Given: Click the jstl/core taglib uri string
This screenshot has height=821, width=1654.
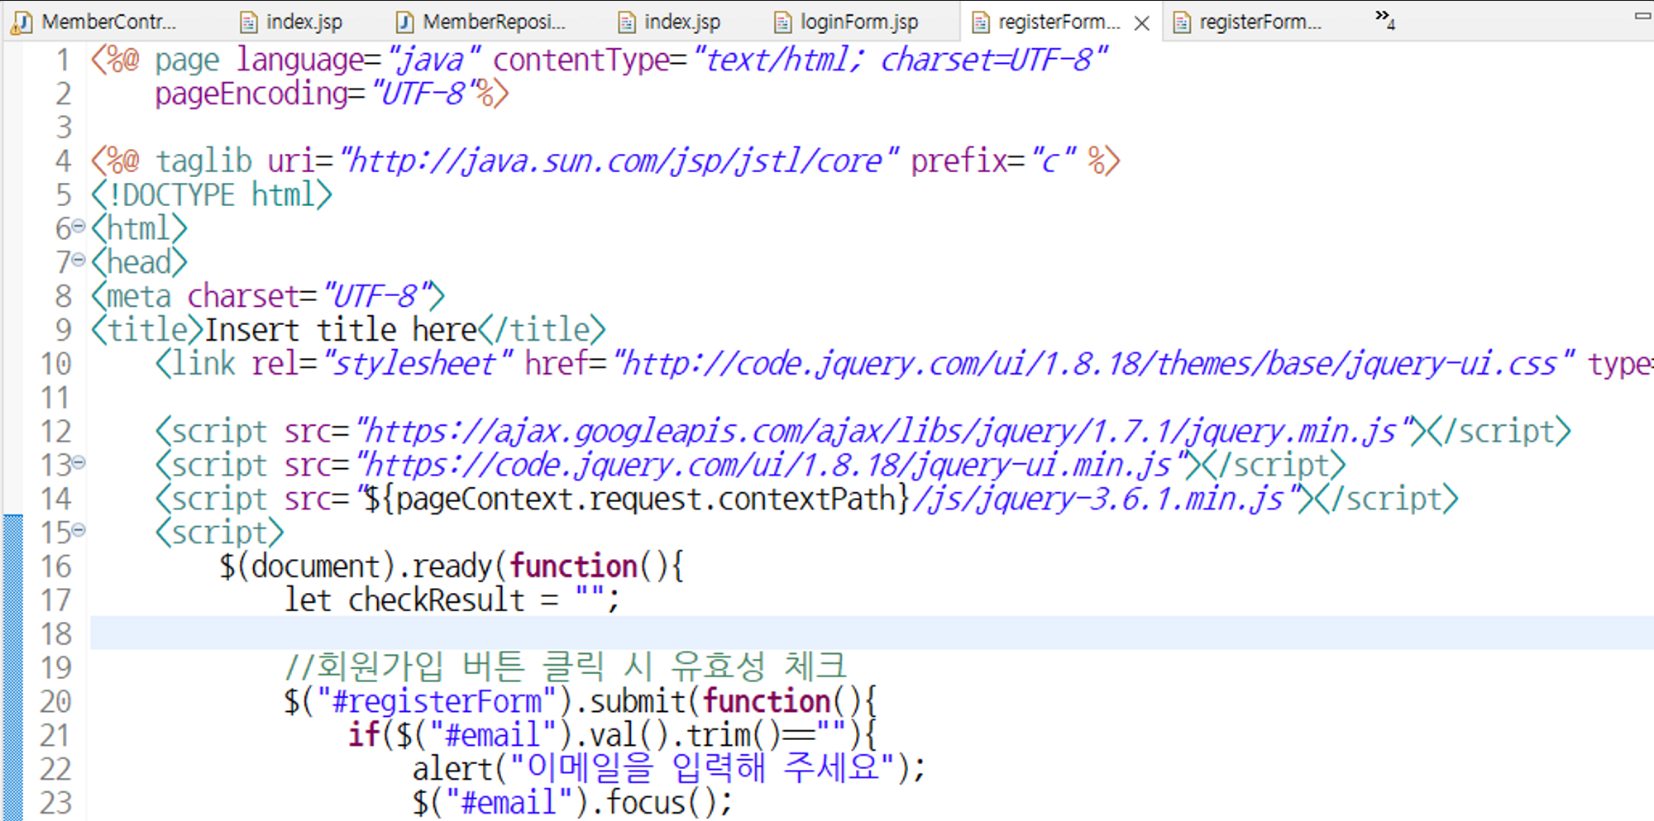Looking at the screenshot, I should 618,161.
